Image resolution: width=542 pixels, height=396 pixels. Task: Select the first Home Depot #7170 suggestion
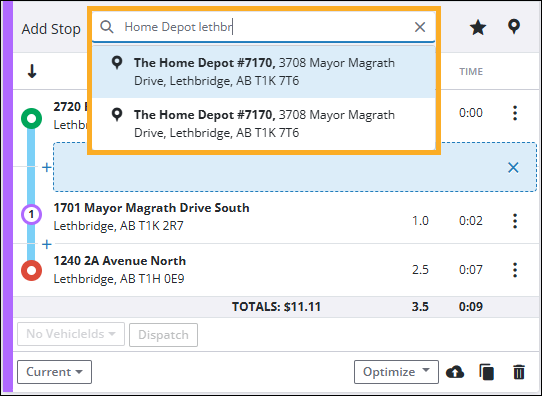264,72
